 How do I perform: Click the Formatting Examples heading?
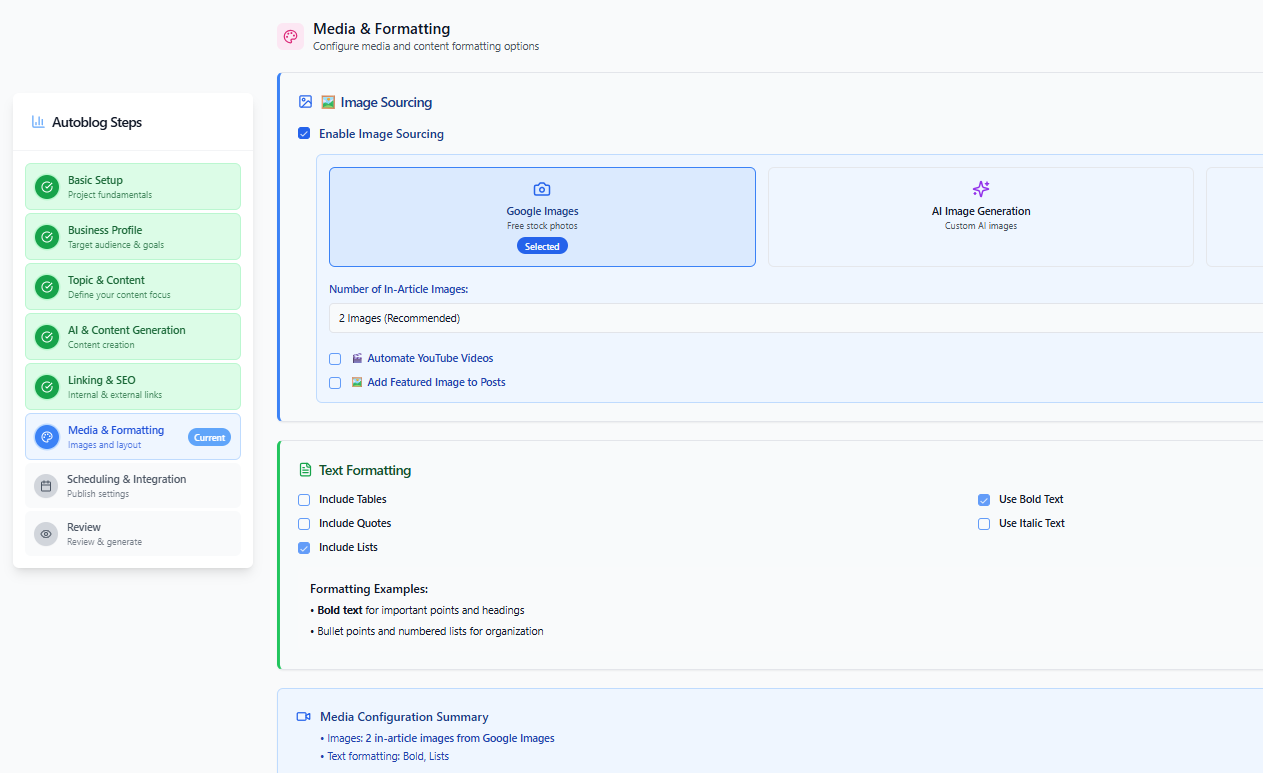[369, 589]
